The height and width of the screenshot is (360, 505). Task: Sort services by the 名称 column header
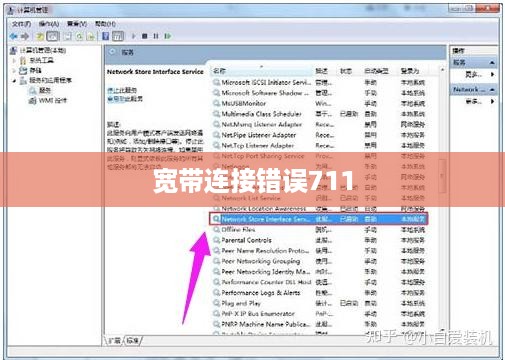point(262,71)
